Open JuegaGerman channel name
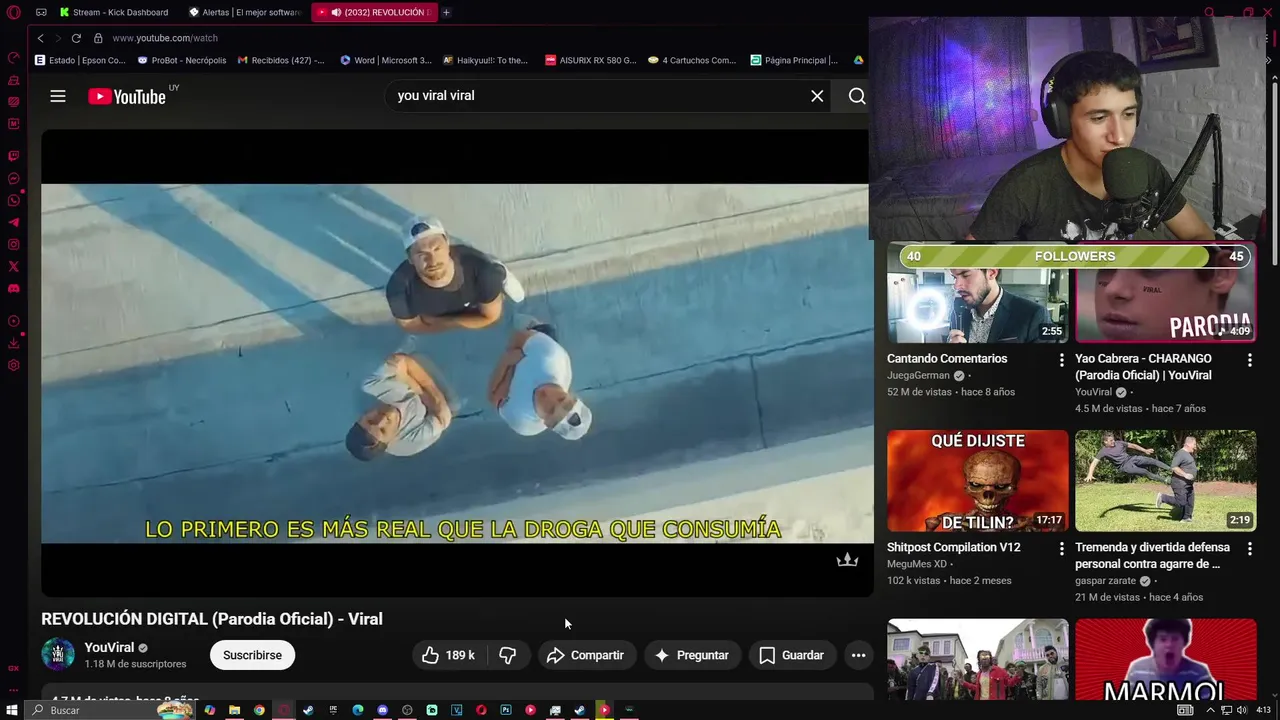1280x720 pixels. click(x=918, y=376)
